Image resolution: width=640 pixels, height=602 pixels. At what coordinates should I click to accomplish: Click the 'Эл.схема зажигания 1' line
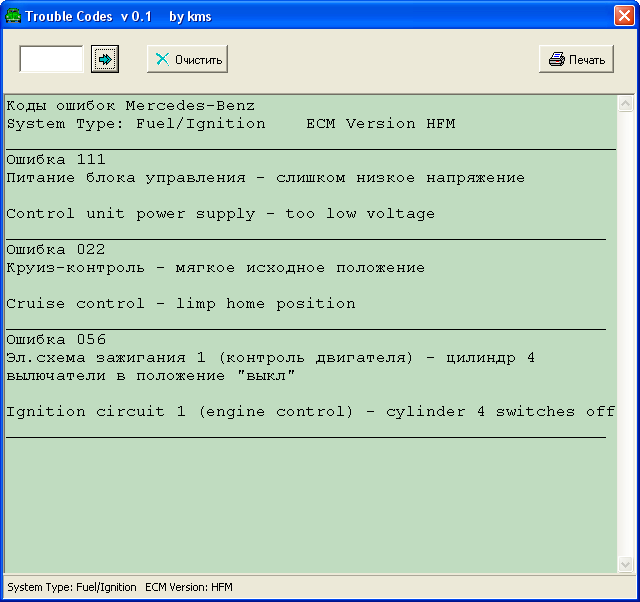[270, 358]
